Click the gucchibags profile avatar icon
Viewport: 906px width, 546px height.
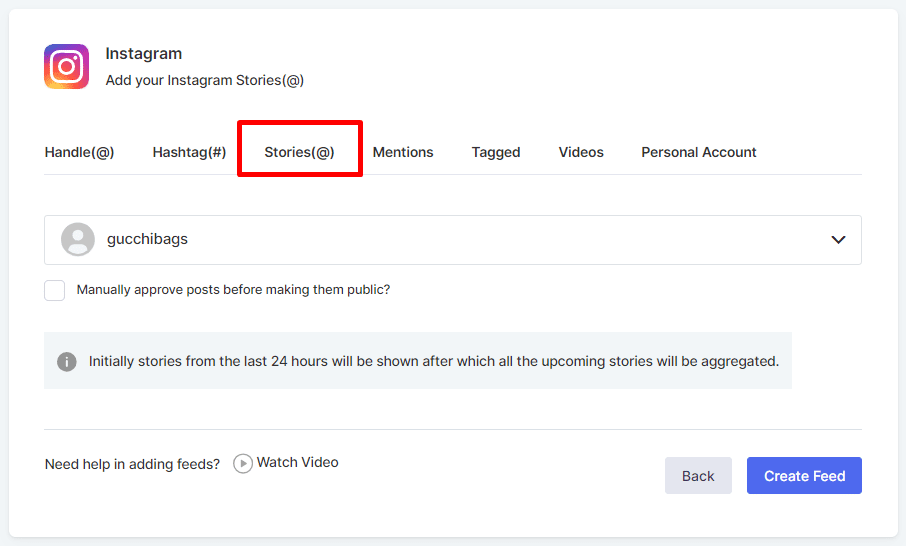pyautogui.click(x=78, y=240)
